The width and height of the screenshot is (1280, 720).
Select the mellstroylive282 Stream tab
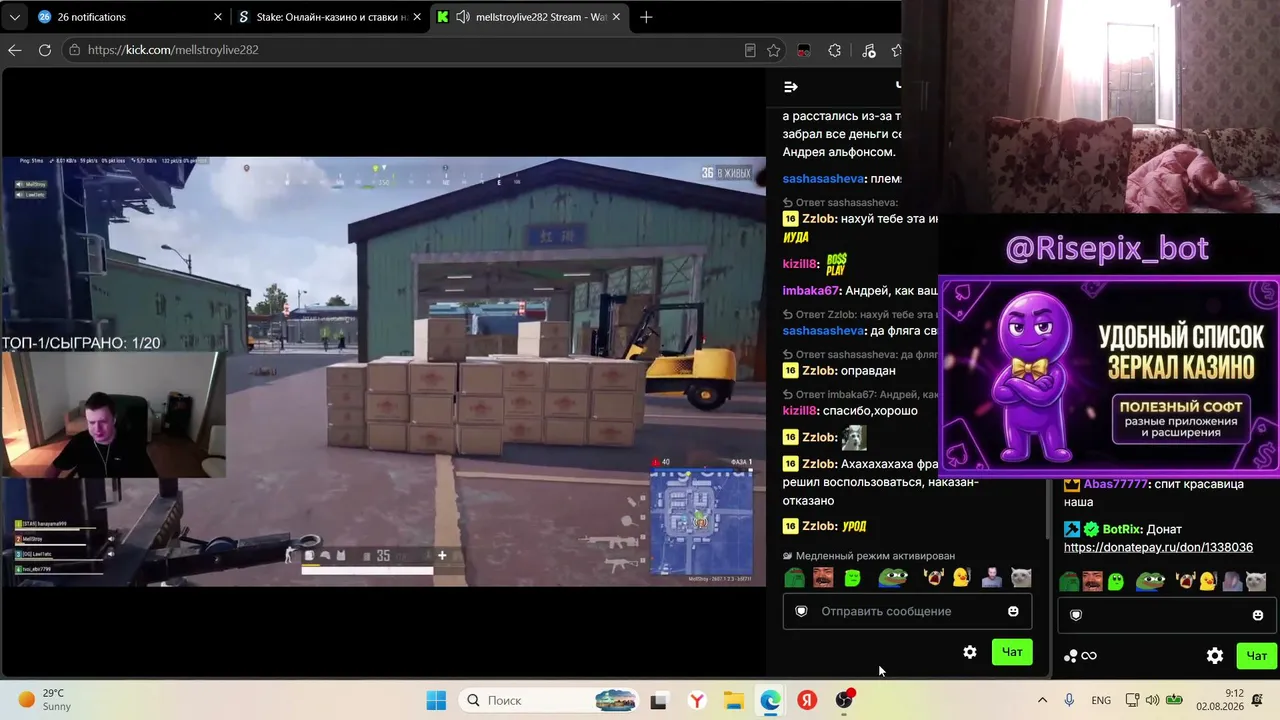tap(530, 17)
